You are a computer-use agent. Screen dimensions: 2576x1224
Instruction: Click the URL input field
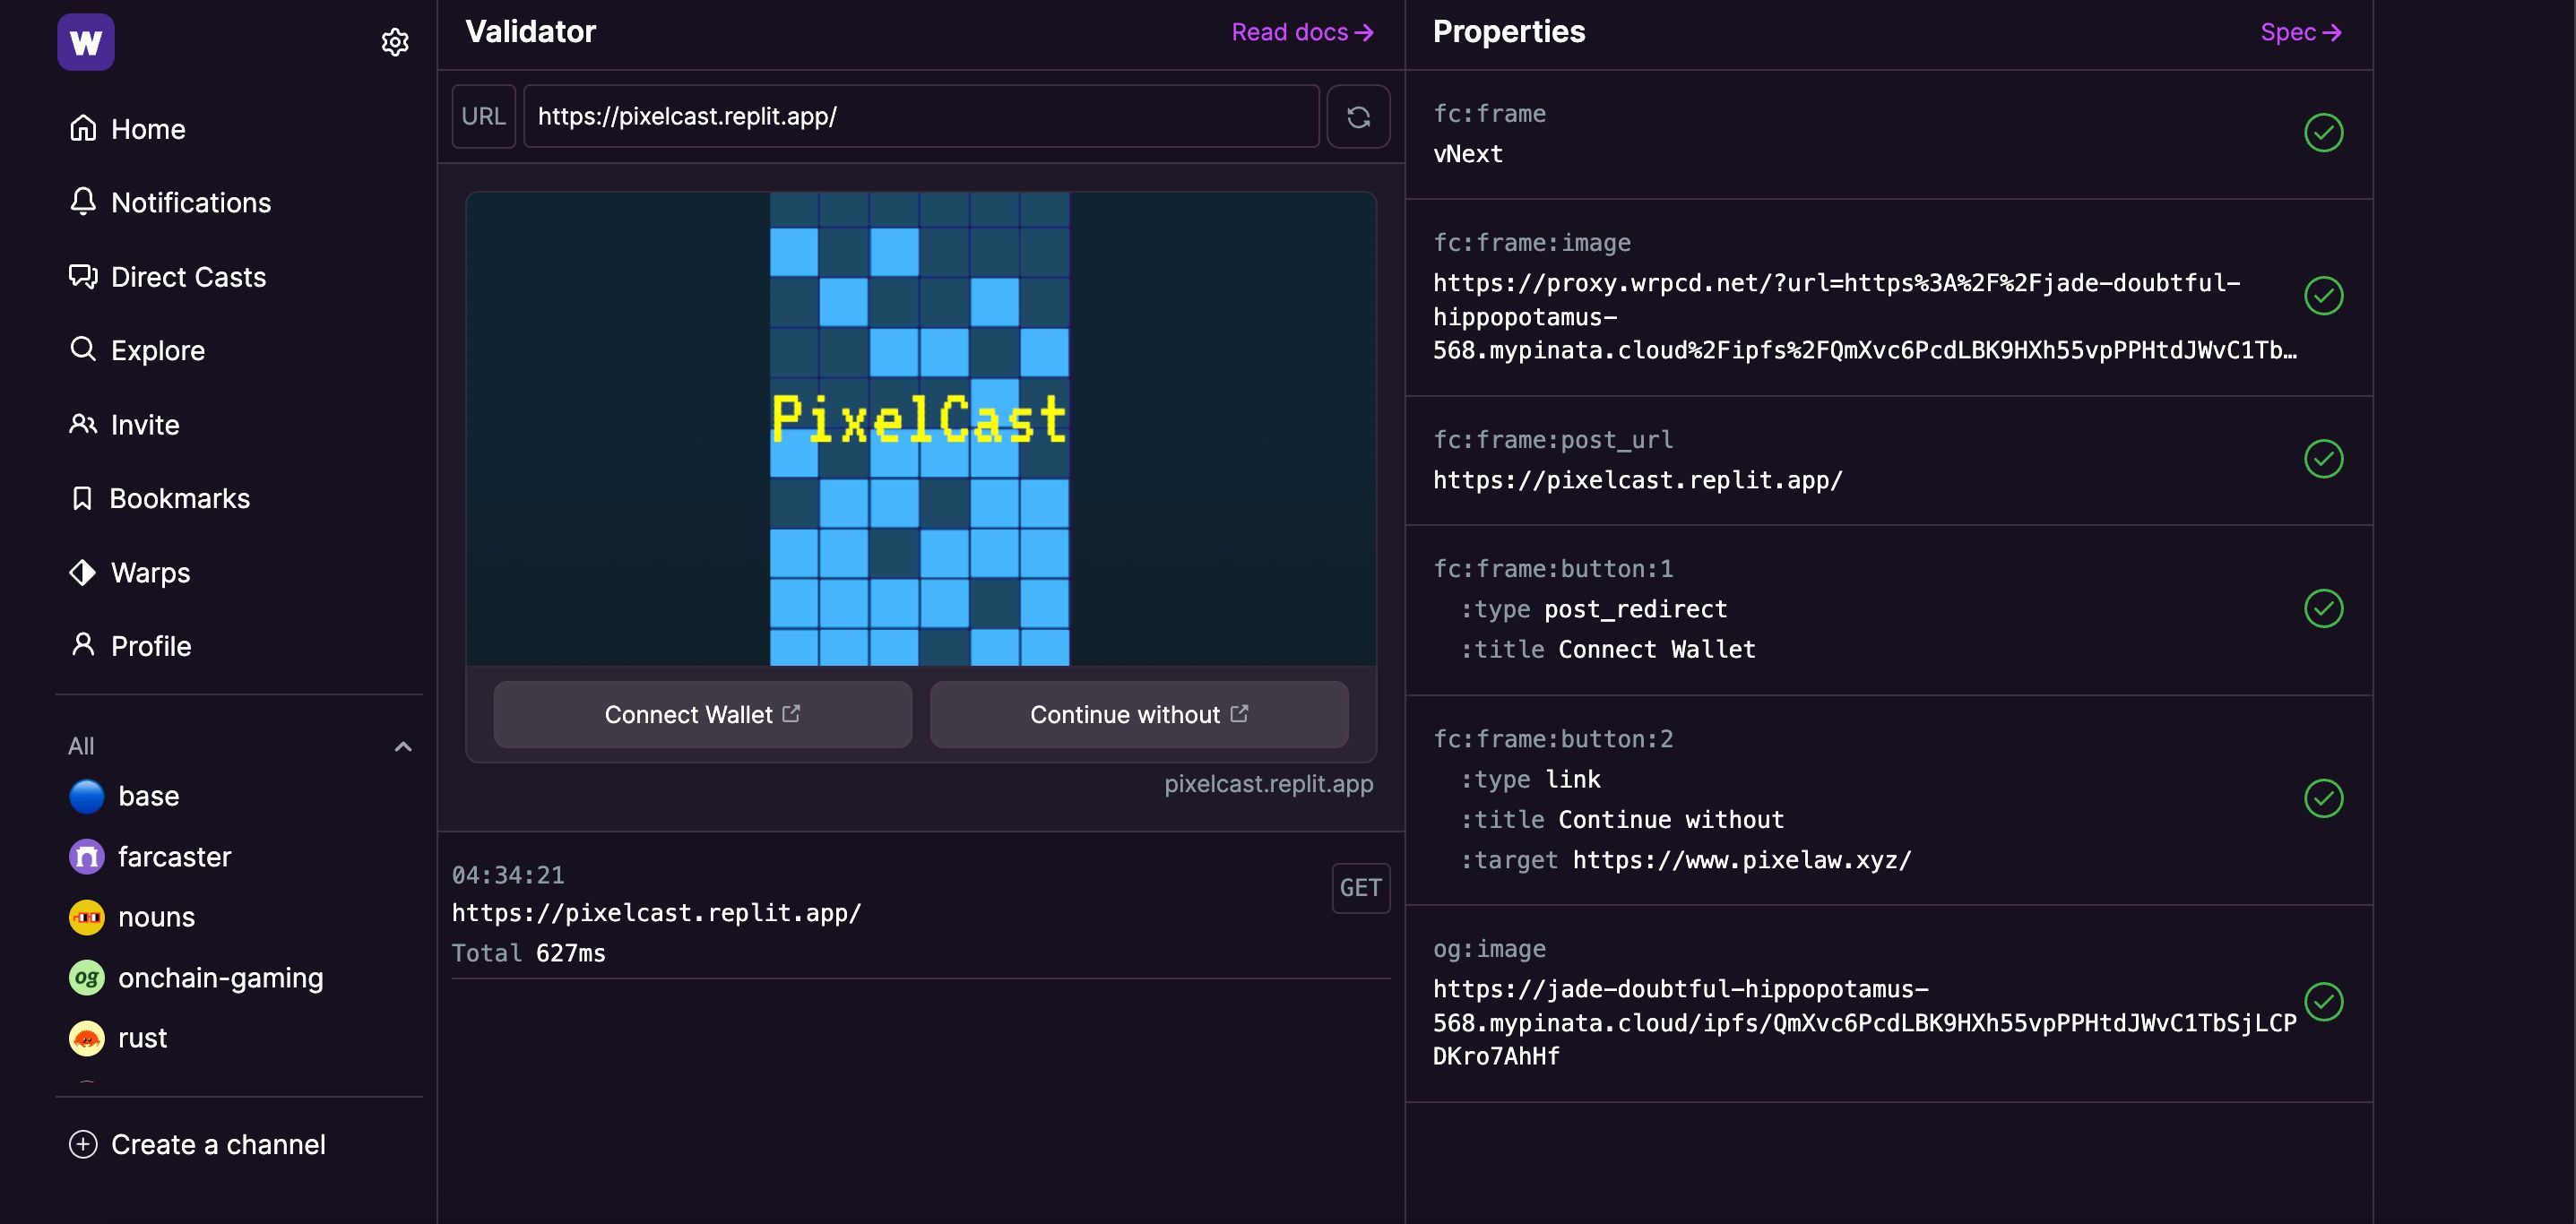pyautogui.click(x=921, y=117)
